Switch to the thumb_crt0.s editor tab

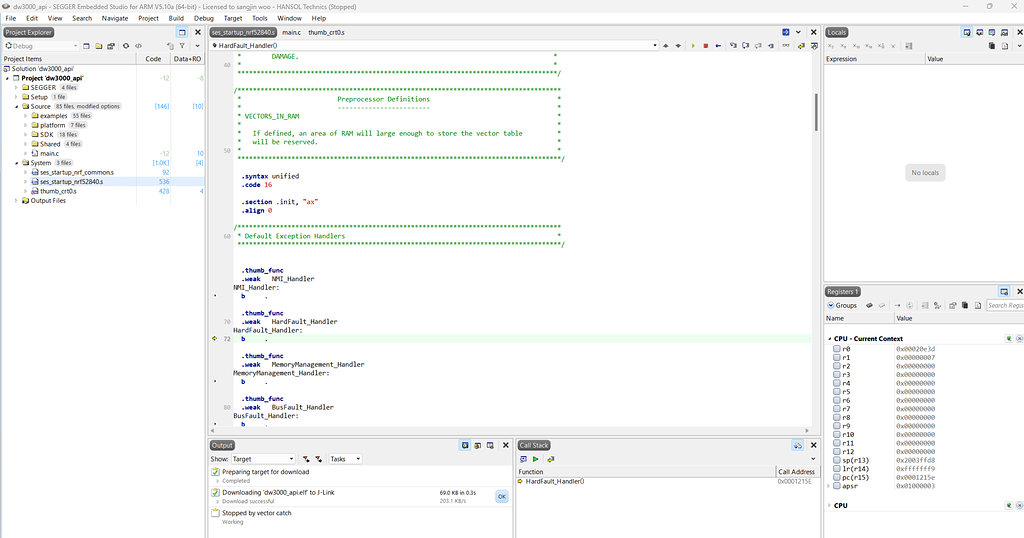tap(327, 32)
